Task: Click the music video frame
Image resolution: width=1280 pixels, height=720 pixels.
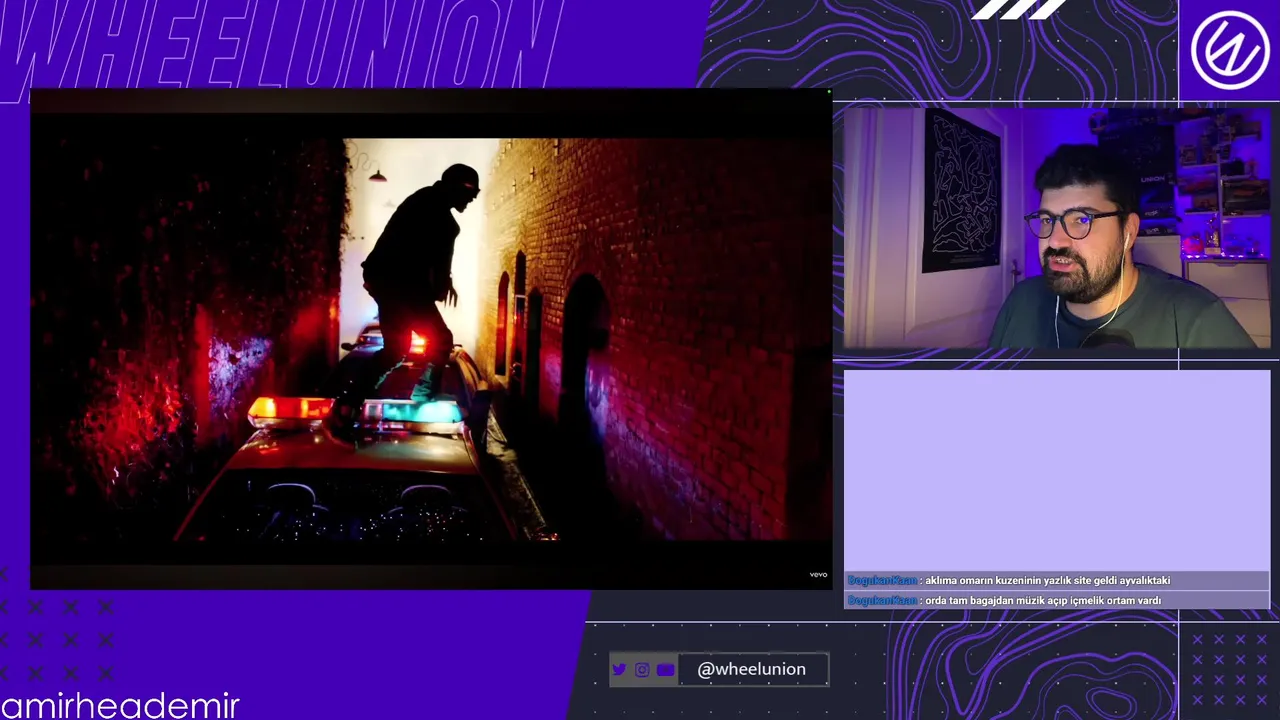Action: coord(431,339)
